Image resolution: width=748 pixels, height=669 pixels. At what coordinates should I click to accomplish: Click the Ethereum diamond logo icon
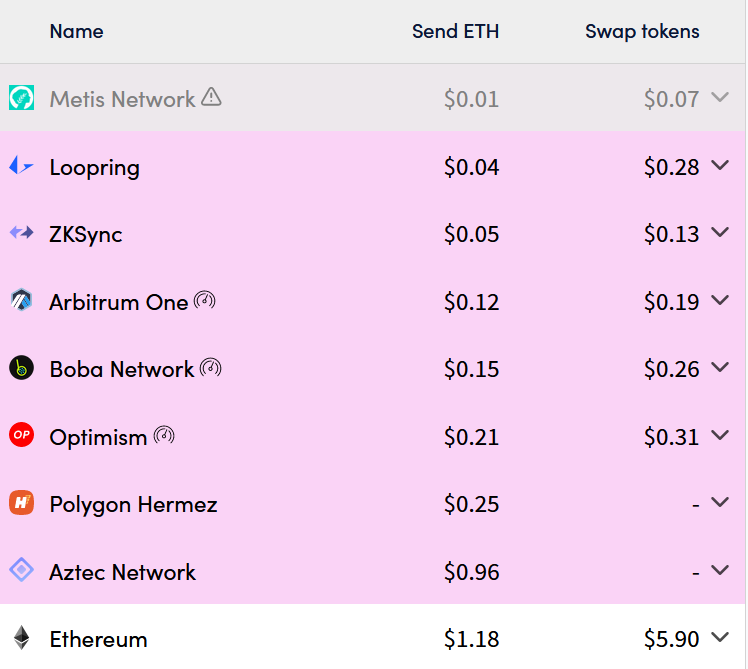click(21, 638)
